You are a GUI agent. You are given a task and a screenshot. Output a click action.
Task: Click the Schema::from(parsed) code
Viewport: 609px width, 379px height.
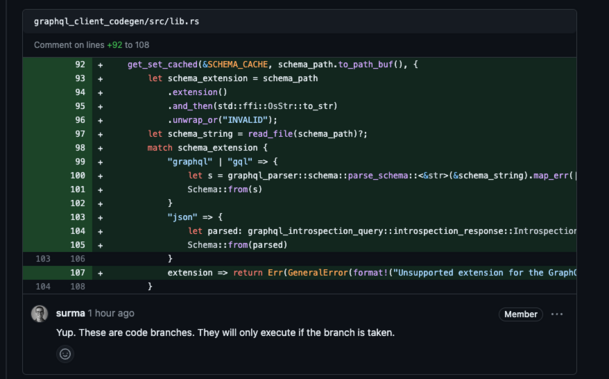click(x=237, y=245)
